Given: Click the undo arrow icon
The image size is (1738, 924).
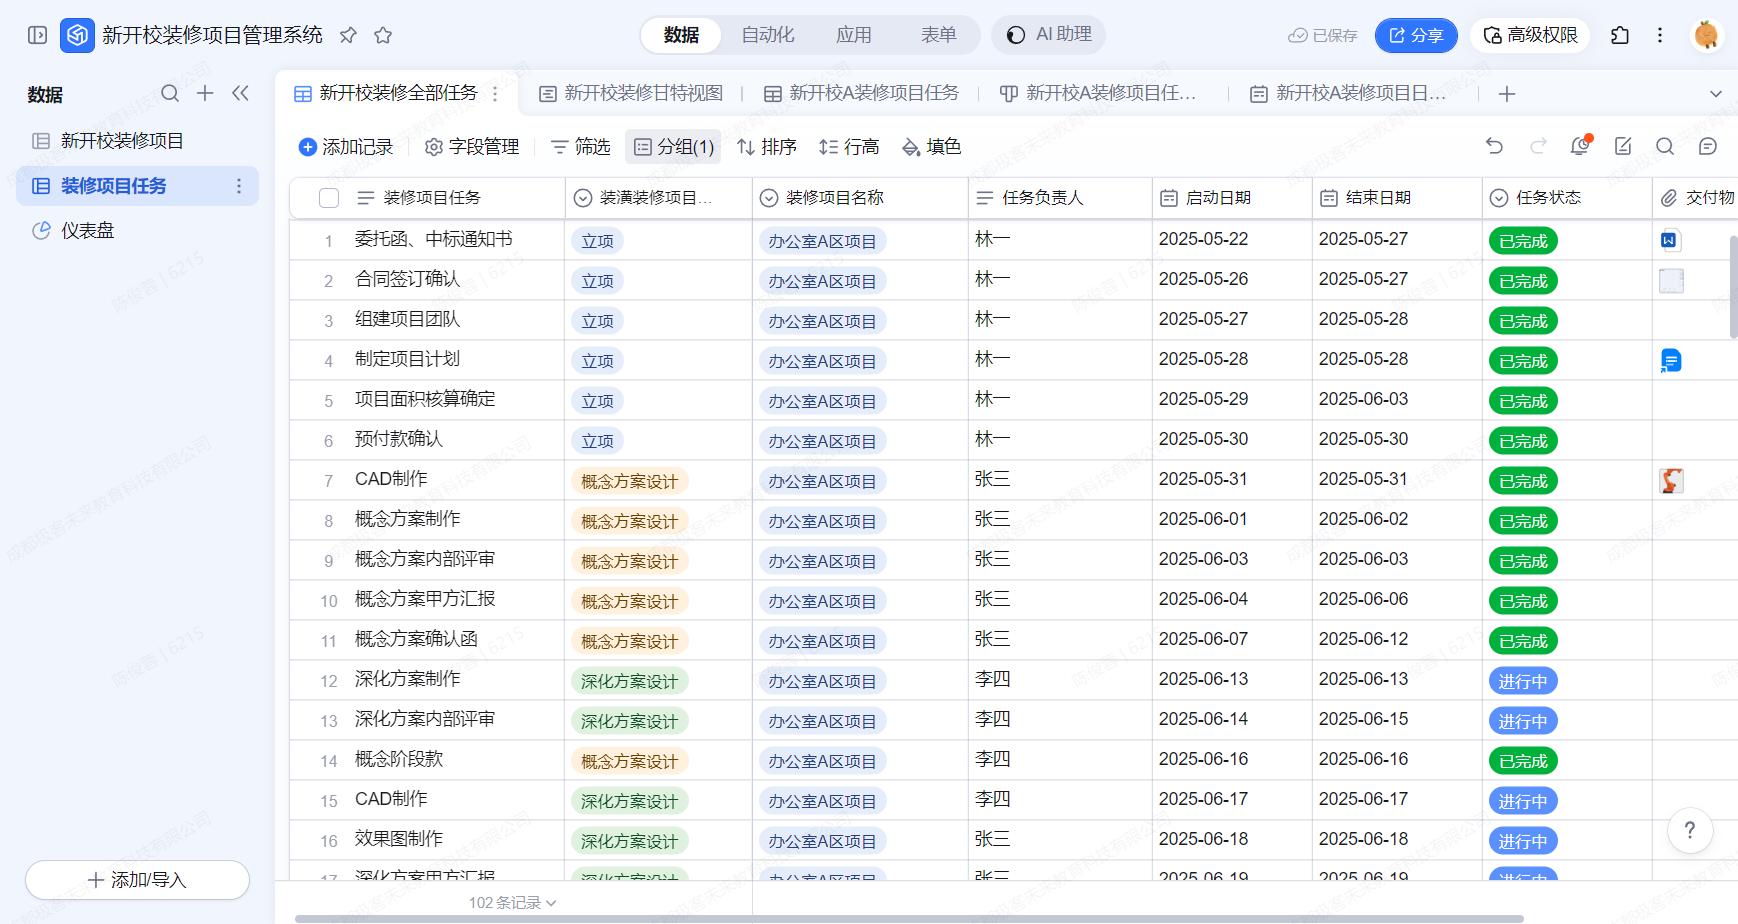Looking at the screenshot, I should click(1494, 146).
